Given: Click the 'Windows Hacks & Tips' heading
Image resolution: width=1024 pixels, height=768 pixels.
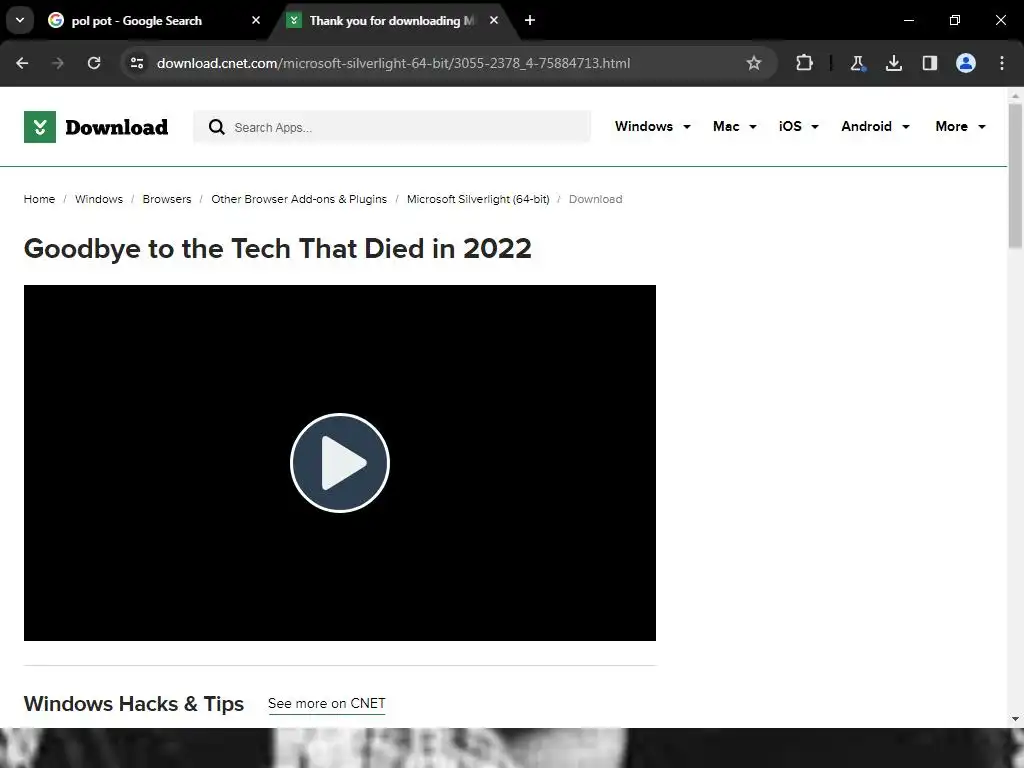Looking at the screenshot, I should tap(134, 704).
